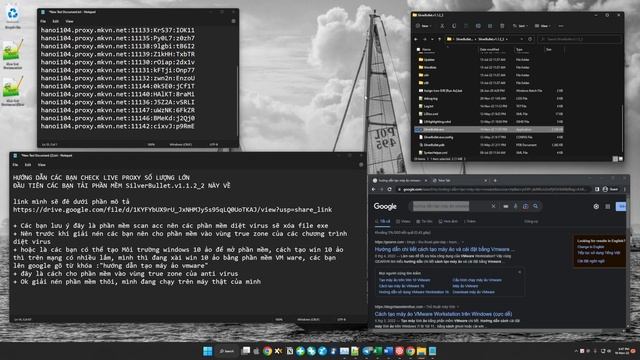The width and height of the screenshot is (640, 360).
Task: Click the Share icon in File Explorer toolbar
Action: pos(490,26)
